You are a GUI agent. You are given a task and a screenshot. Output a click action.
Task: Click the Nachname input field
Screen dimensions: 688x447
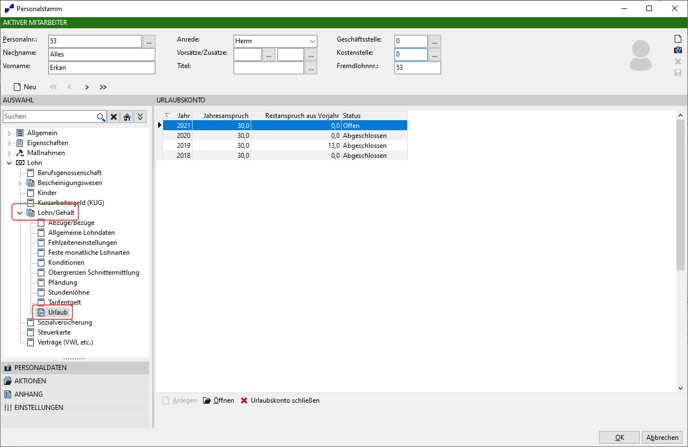pos(101,54)
